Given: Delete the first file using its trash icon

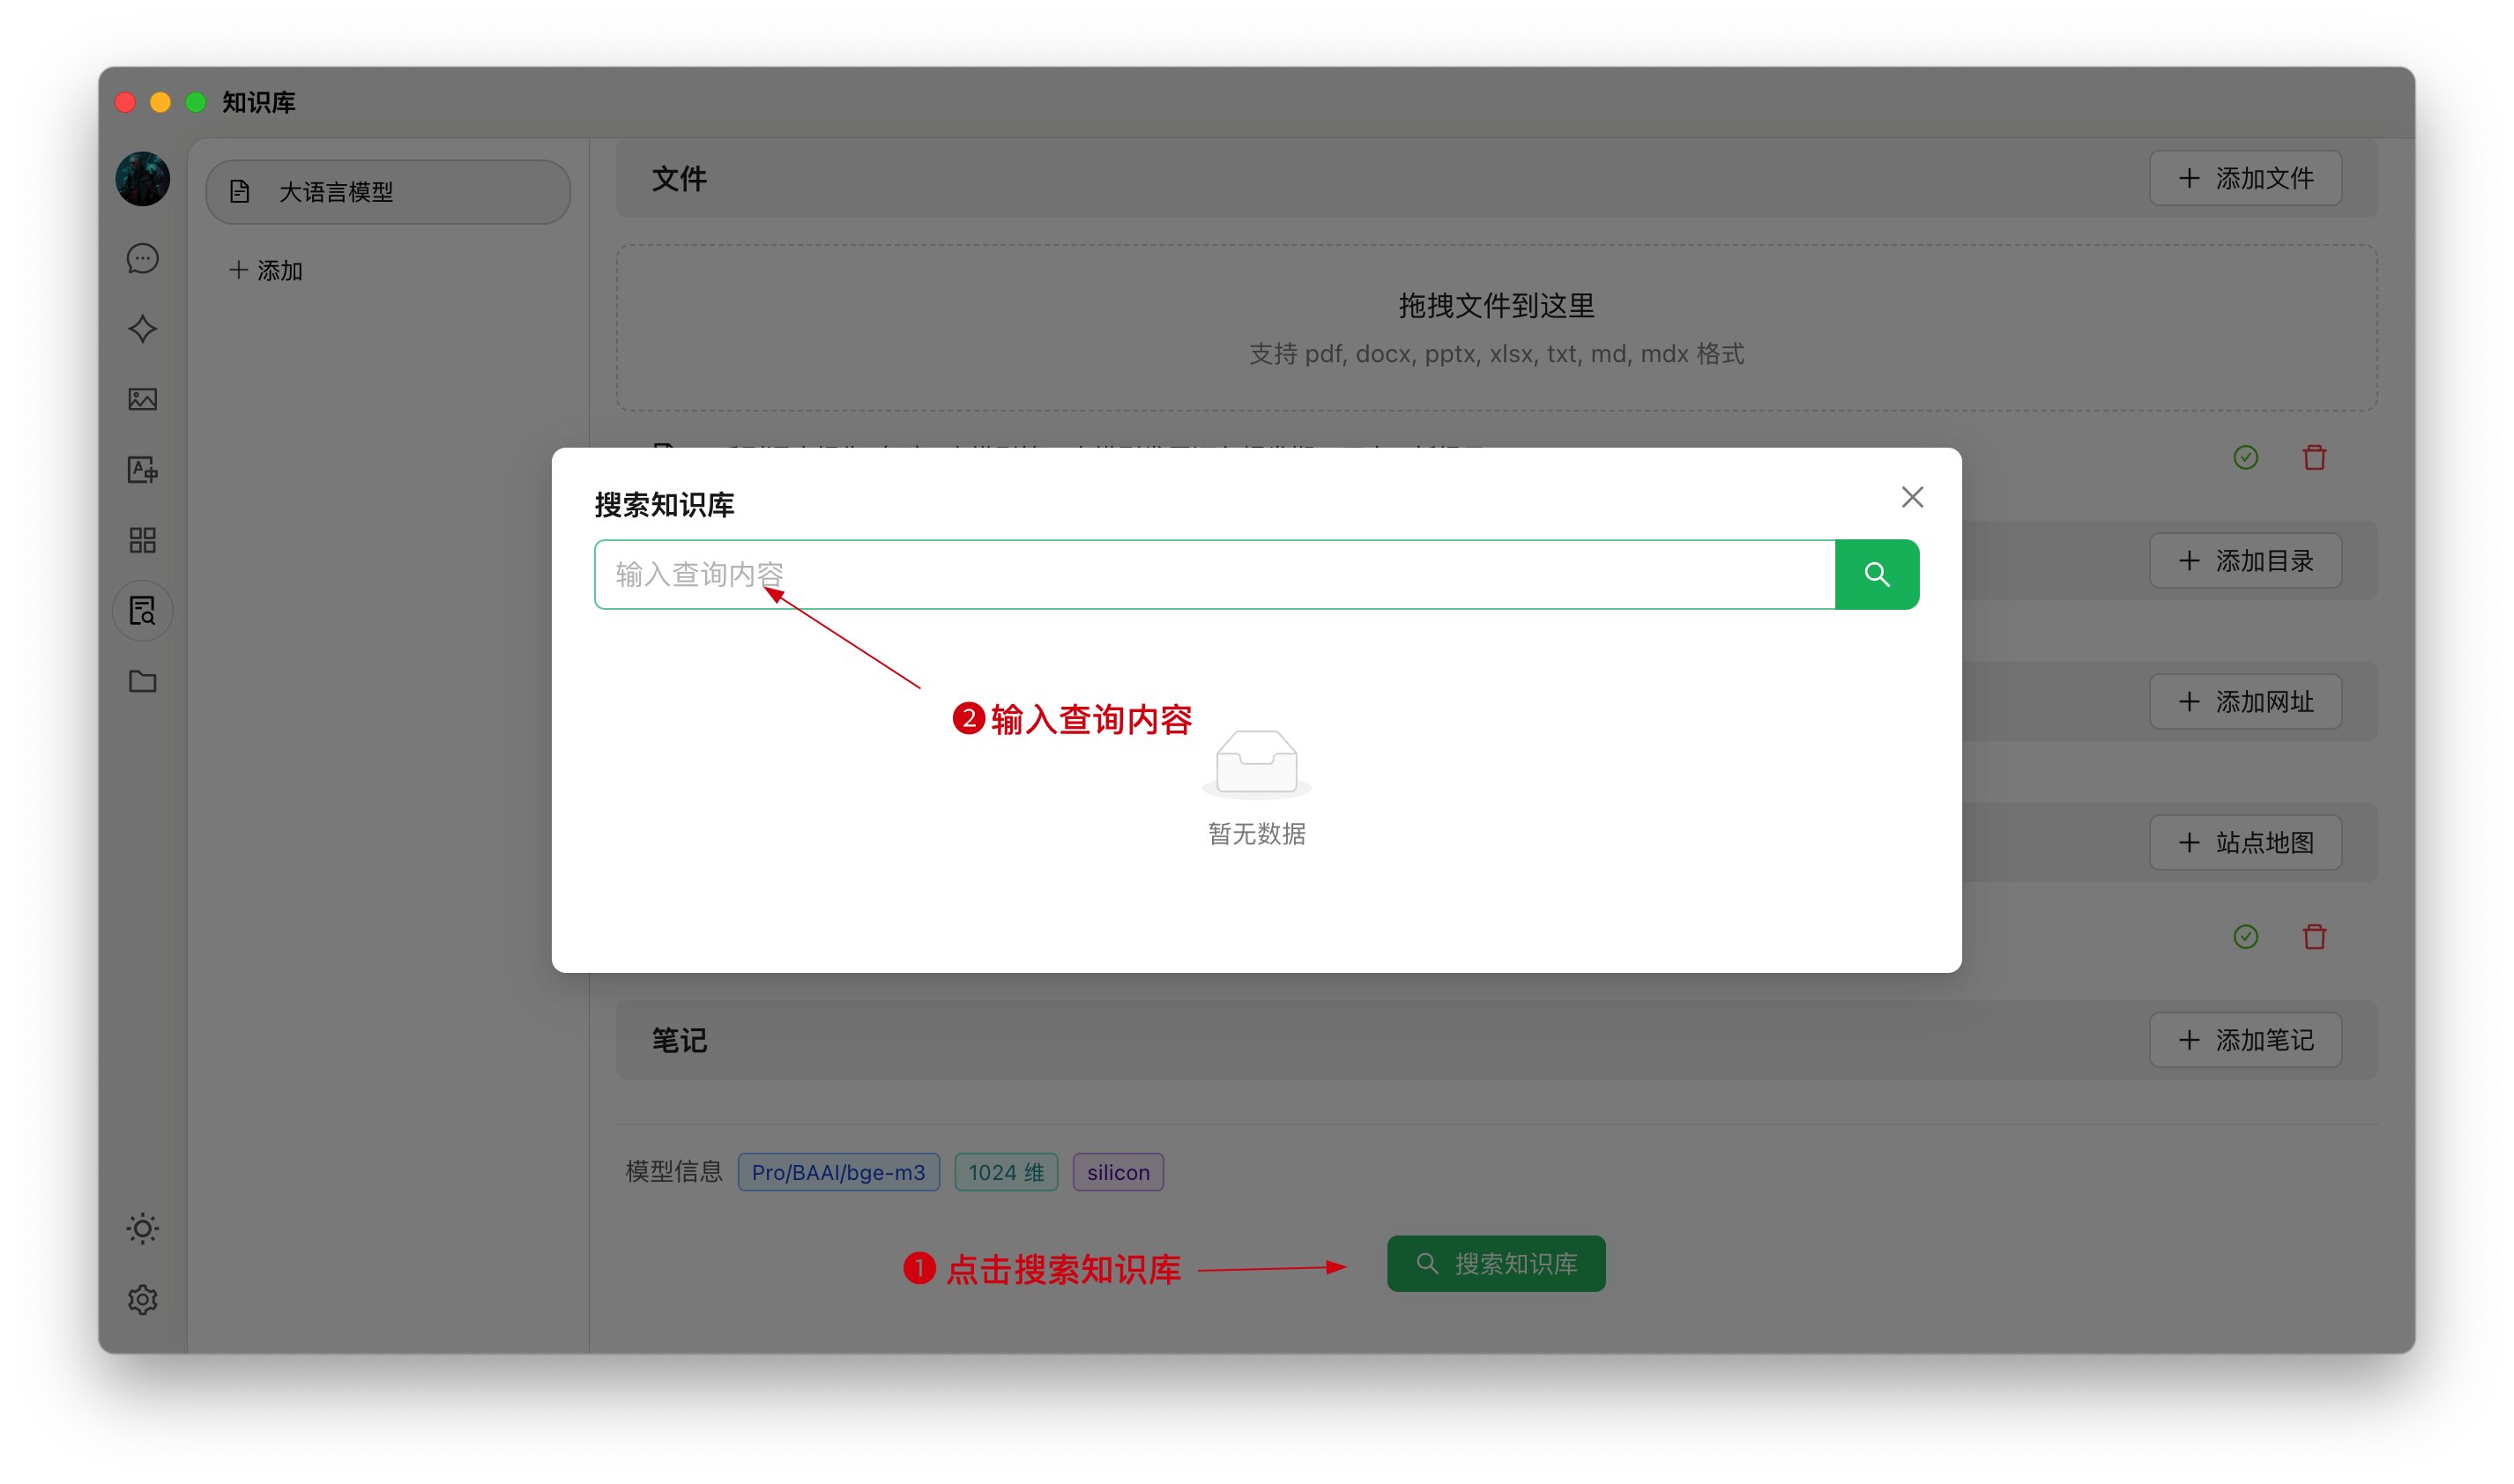Looking at the screenshot, I should 2314,457.
